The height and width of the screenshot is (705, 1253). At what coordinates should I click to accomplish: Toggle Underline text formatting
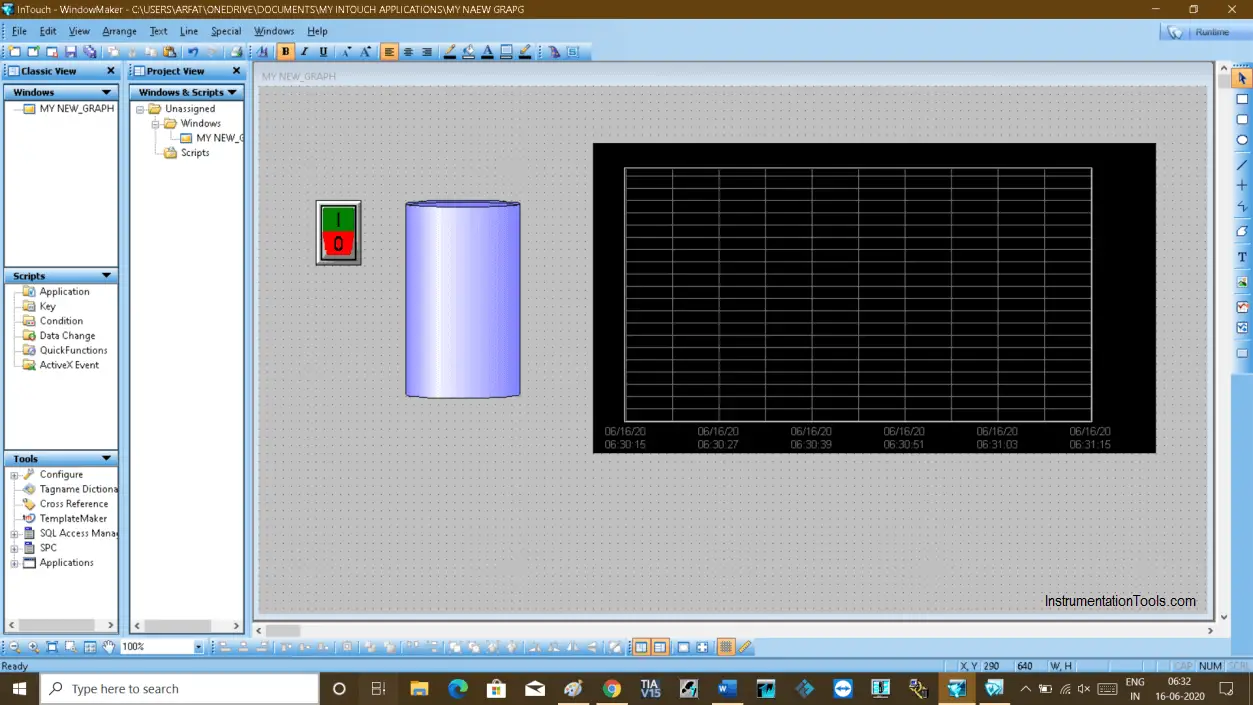(323, 52)
